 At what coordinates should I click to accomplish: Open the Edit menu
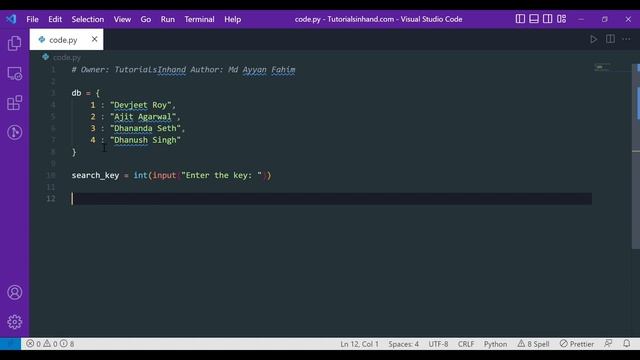coord(55,19)
